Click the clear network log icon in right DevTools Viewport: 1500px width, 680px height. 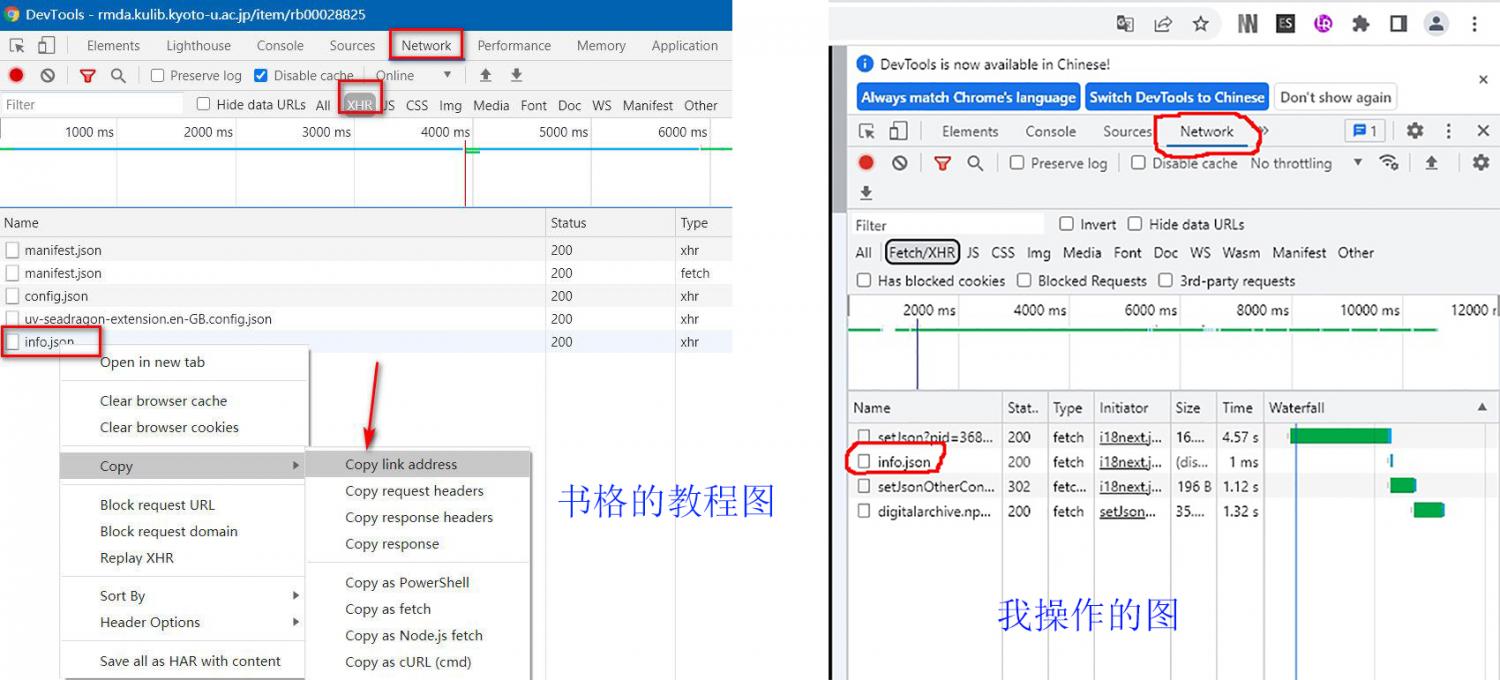pyautogui.click(x=900, y=163)
